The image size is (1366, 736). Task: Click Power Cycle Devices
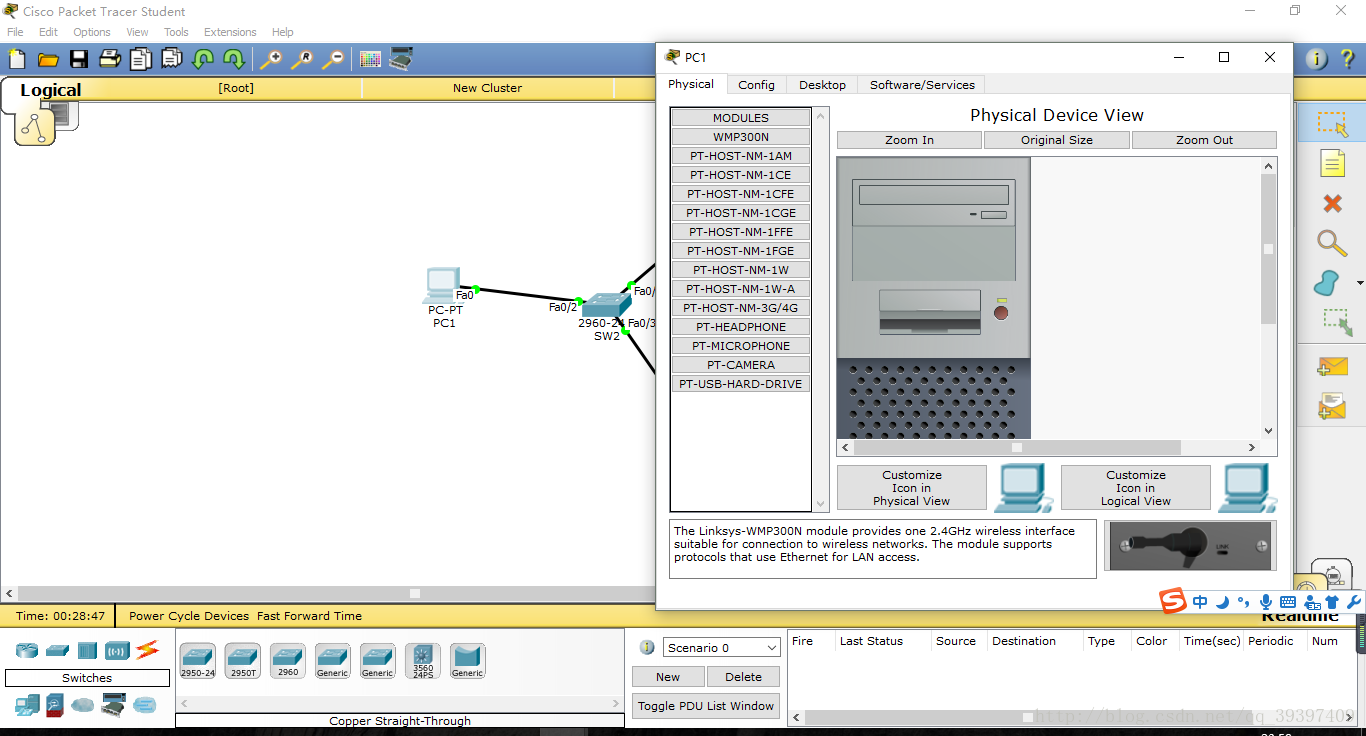click(189, 616)
